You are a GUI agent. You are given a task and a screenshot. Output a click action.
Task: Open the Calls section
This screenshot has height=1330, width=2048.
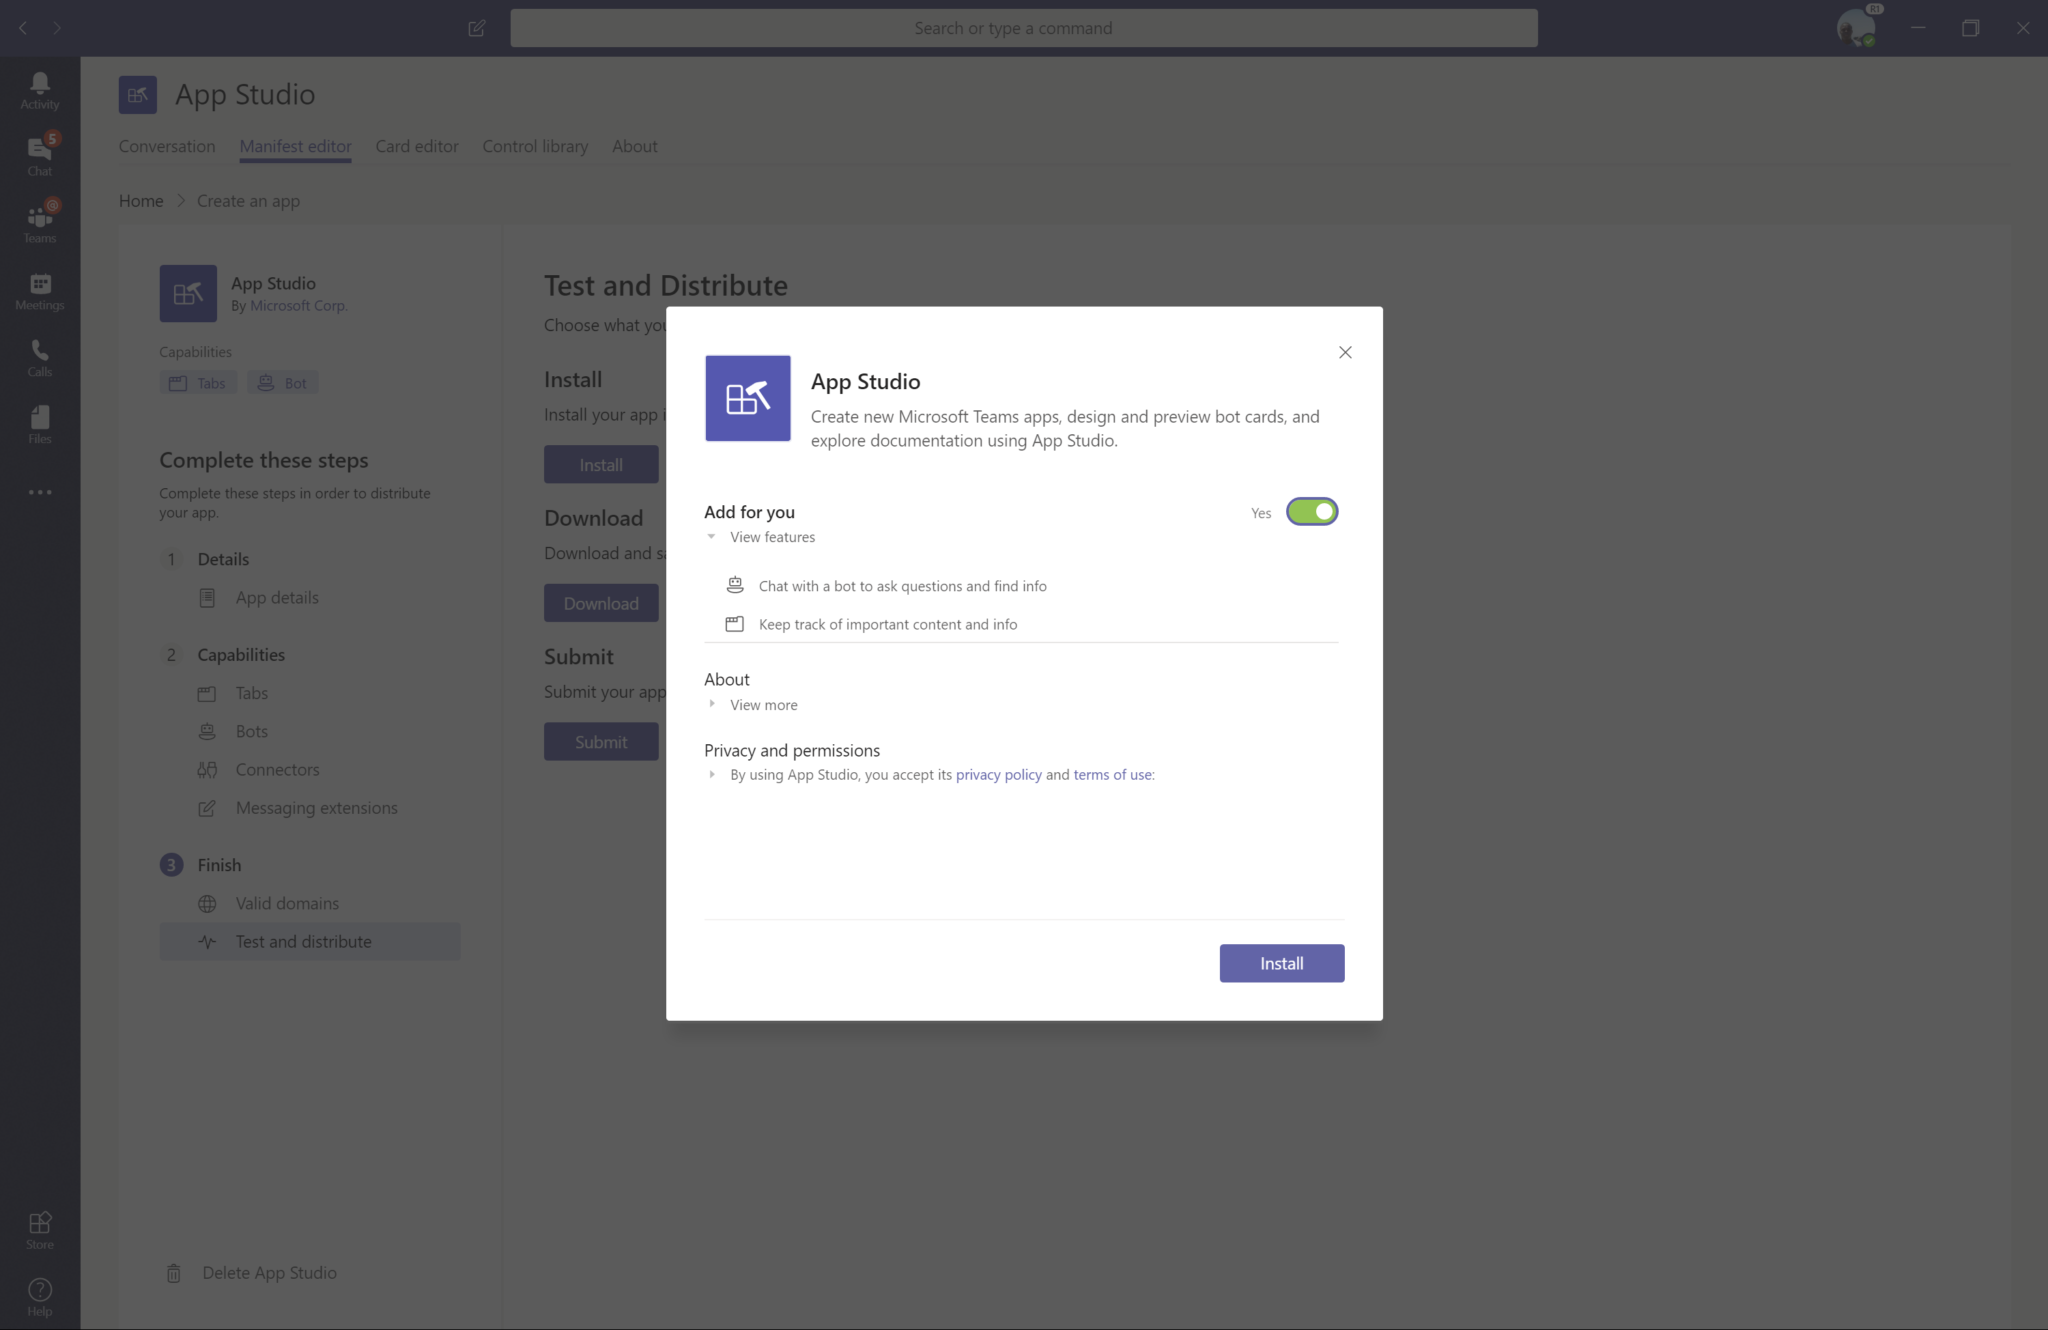pyautogui.click(x=38, y=357)
